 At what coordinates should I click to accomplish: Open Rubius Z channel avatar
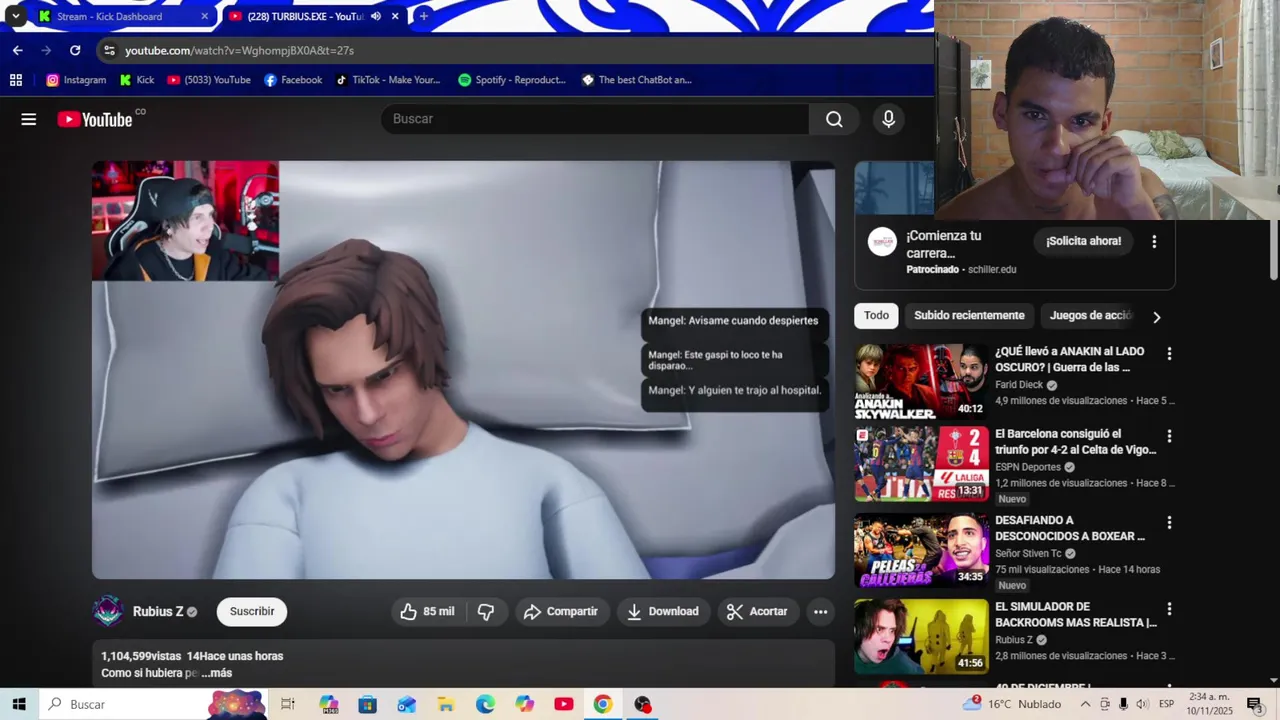coord(108,611)
